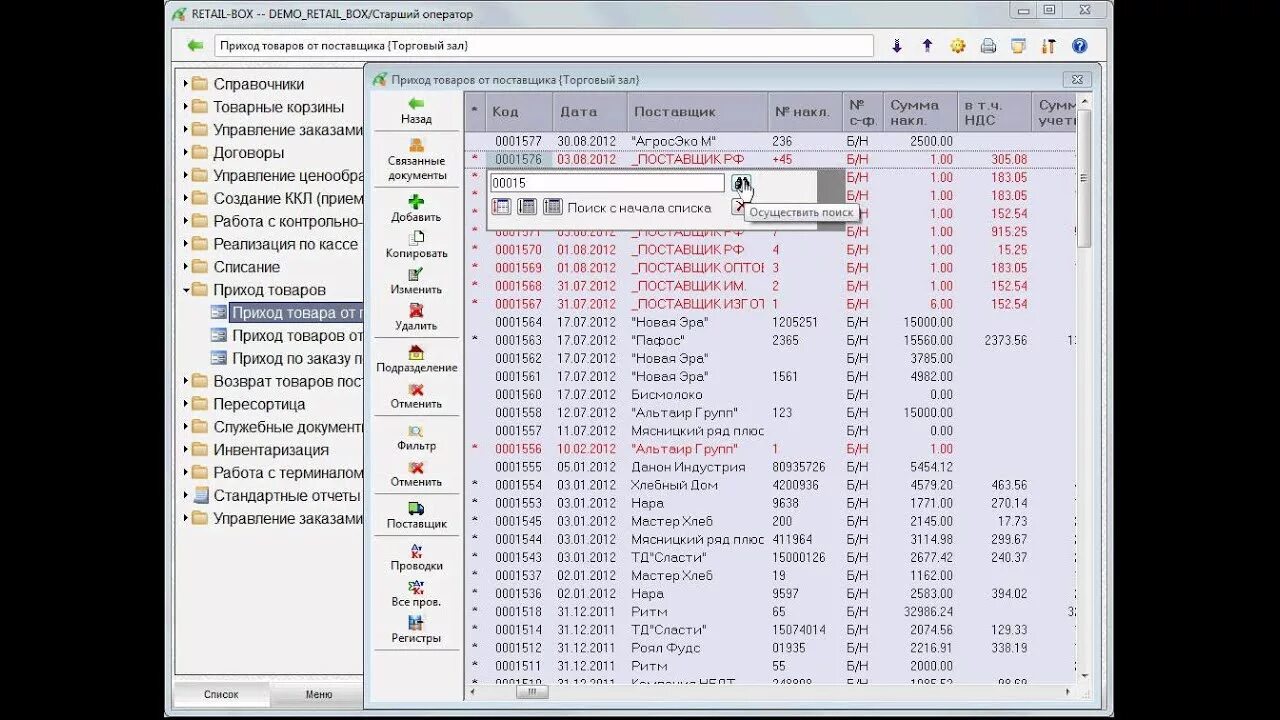The image size is (1280, 720).
Task: Click Данон Индустрия supplier cell
Action: point(698,467)
